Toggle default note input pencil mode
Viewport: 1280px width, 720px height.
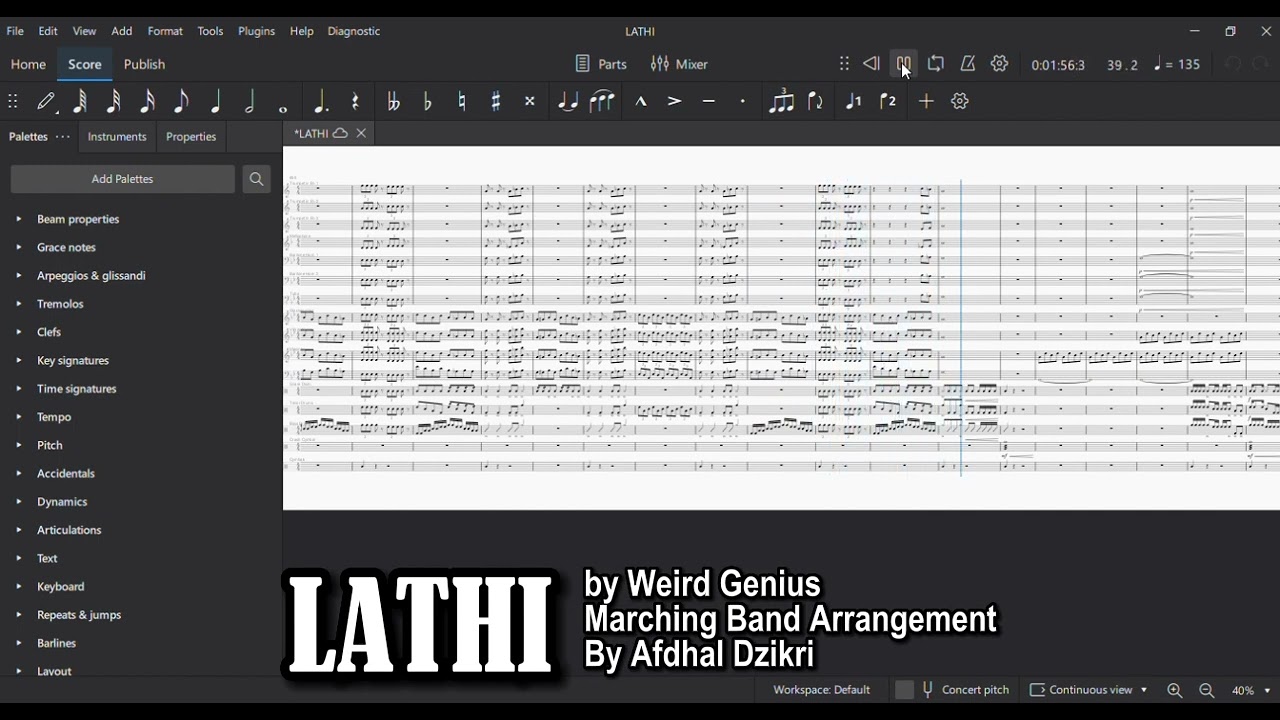pyautogui.click(x=47, y=101)
